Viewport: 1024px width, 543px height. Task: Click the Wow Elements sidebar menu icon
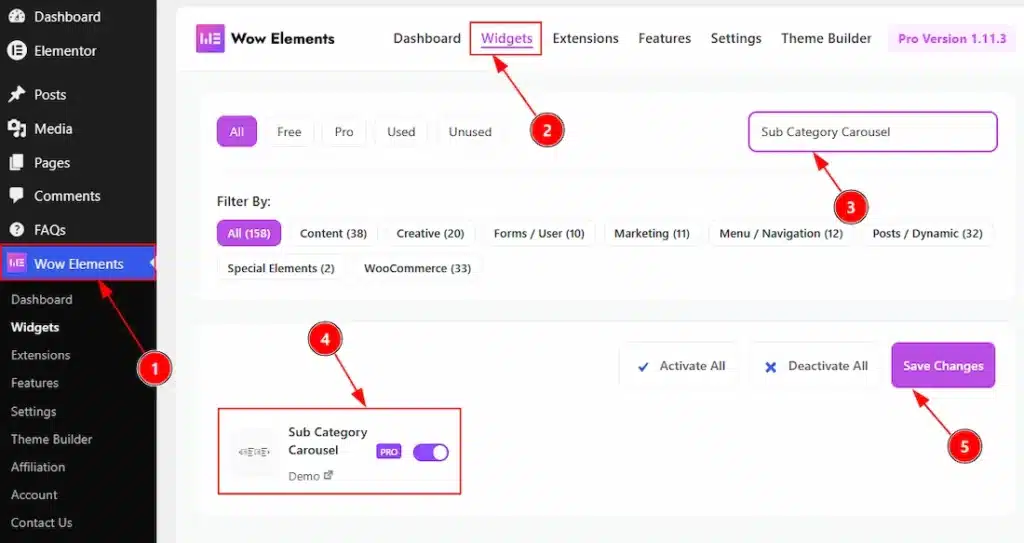[x=16, y=263]
